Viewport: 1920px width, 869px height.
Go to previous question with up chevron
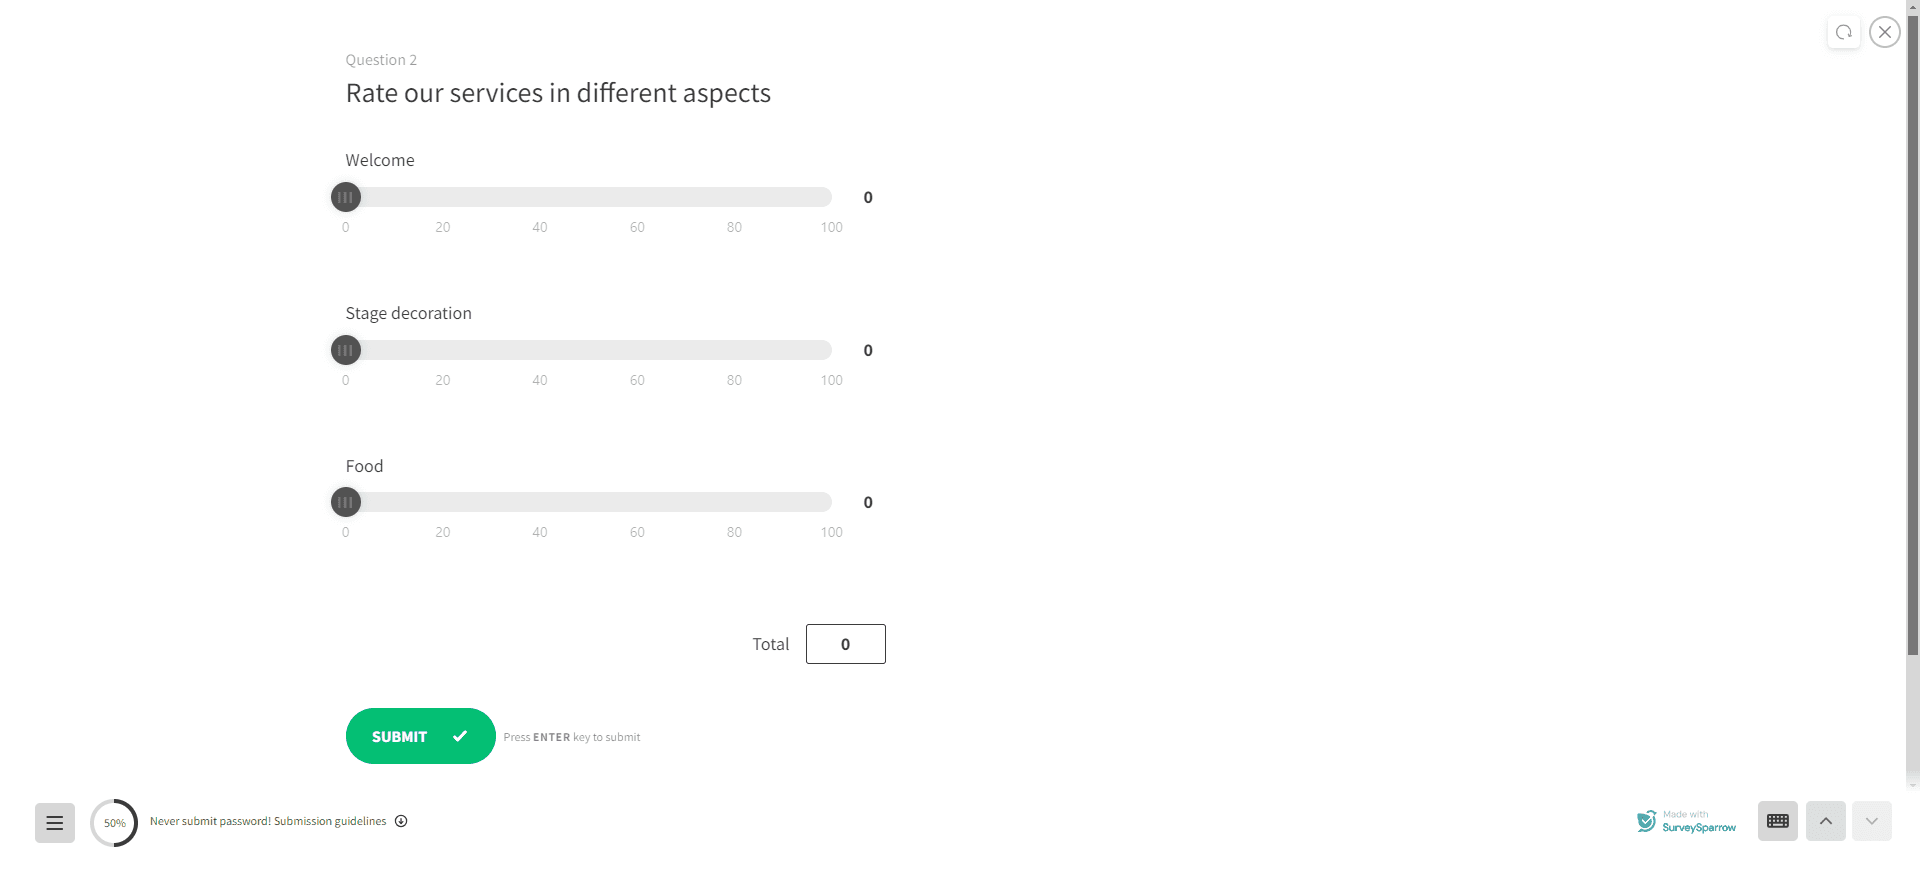(1825, 821)
